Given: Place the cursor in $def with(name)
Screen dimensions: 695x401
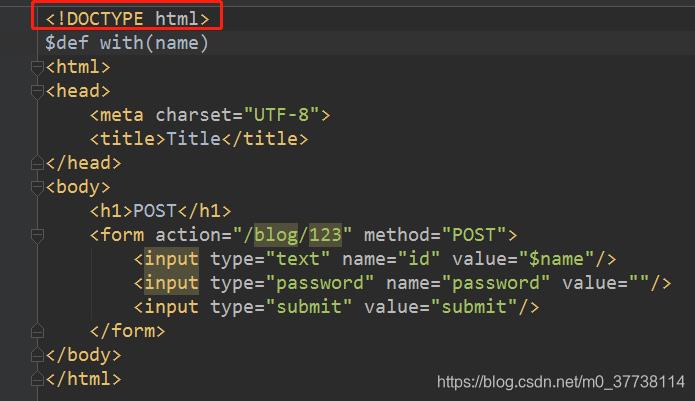Looking at the screenshot, I should pyautogui.click(x=126, y=43).
